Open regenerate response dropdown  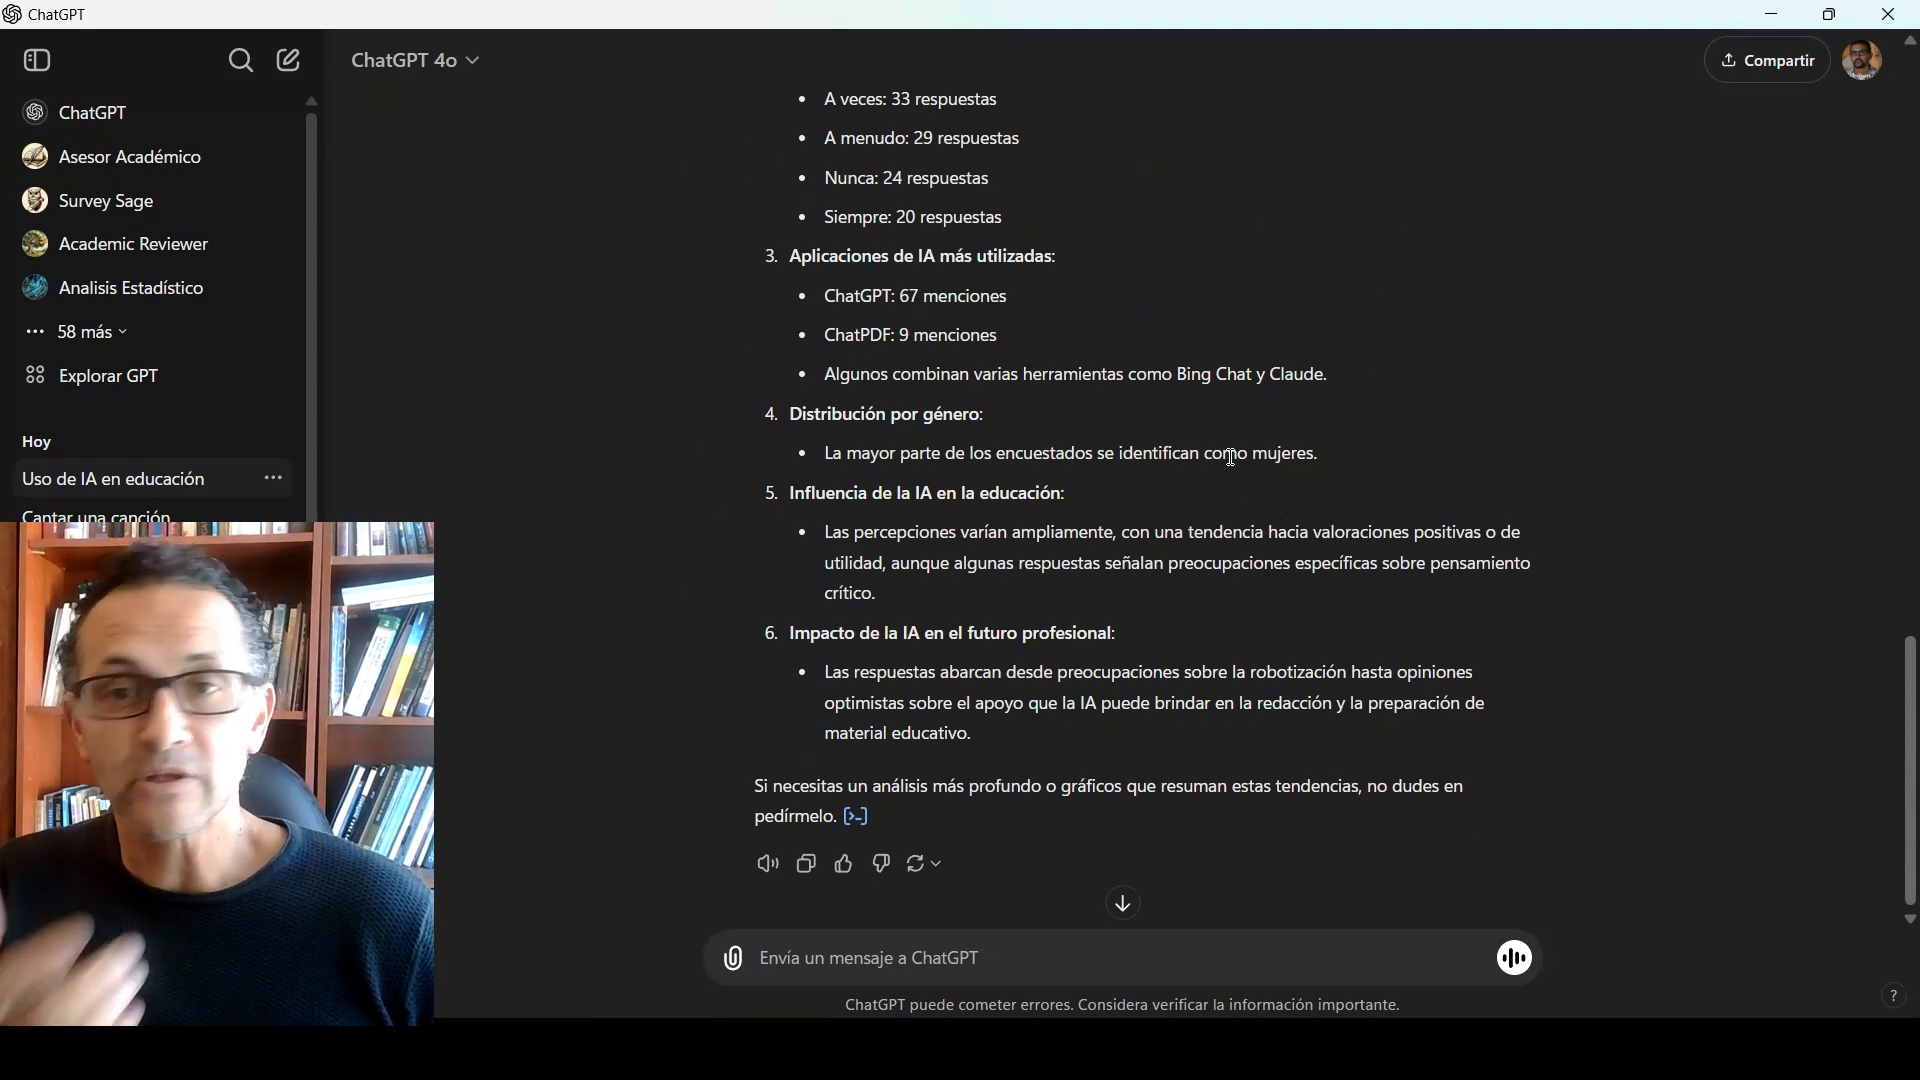click(x=924, y=864)
